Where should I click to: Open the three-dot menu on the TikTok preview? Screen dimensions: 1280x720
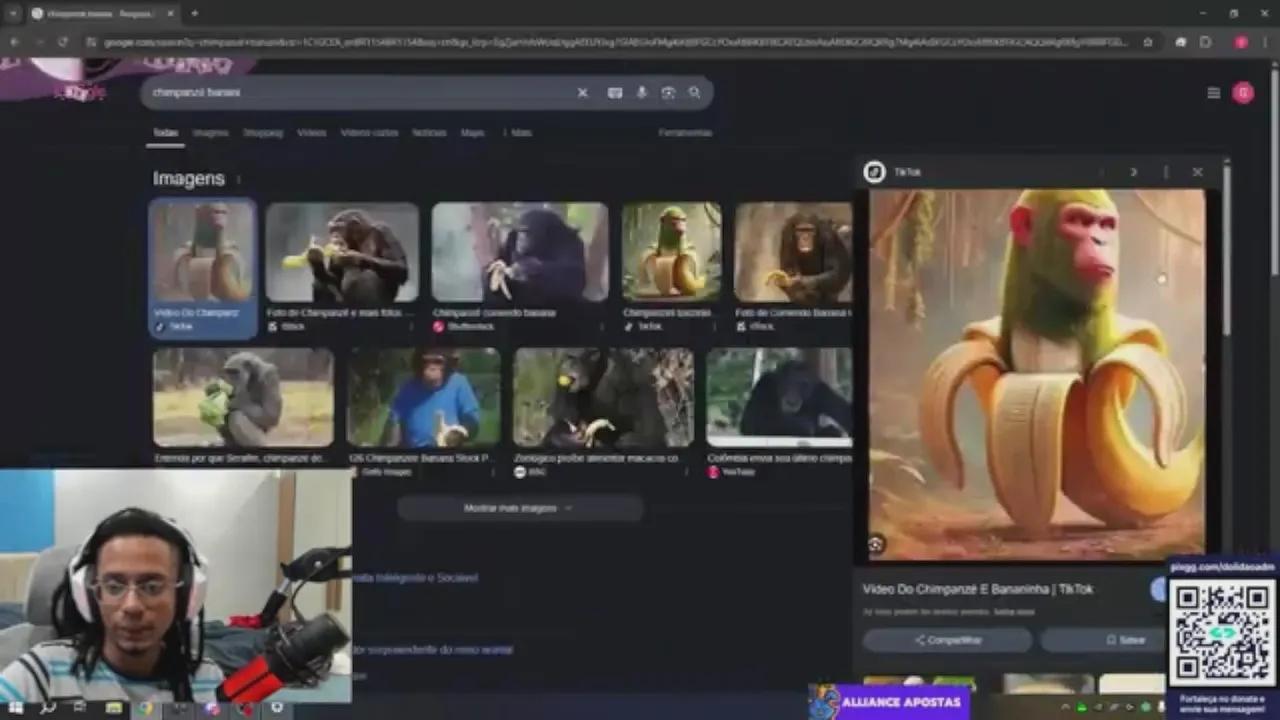coord(1165,172)
